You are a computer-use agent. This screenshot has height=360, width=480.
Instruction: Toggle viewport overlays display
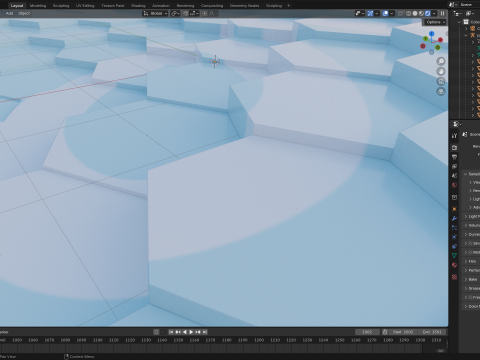(x=385, y=13)
